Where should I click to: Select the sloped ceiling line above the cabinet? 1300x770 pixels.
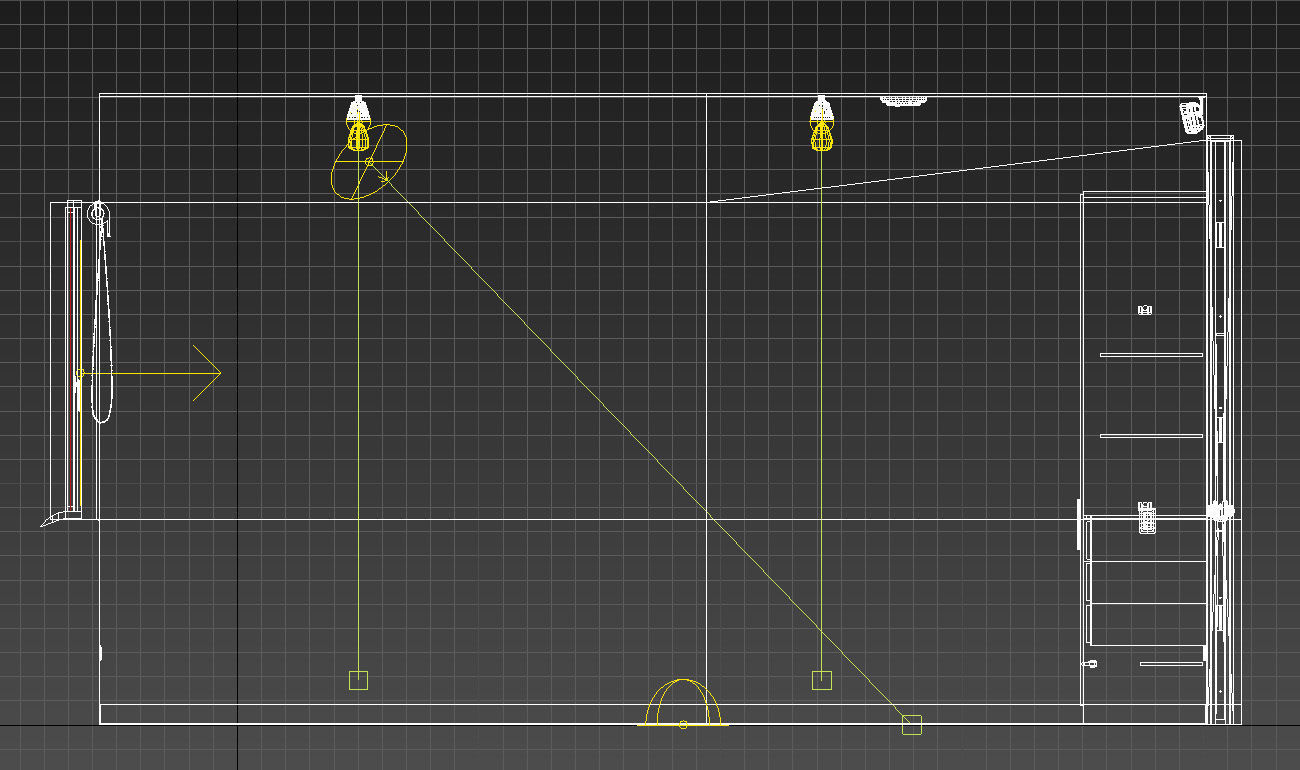click(x=958, y=171)
